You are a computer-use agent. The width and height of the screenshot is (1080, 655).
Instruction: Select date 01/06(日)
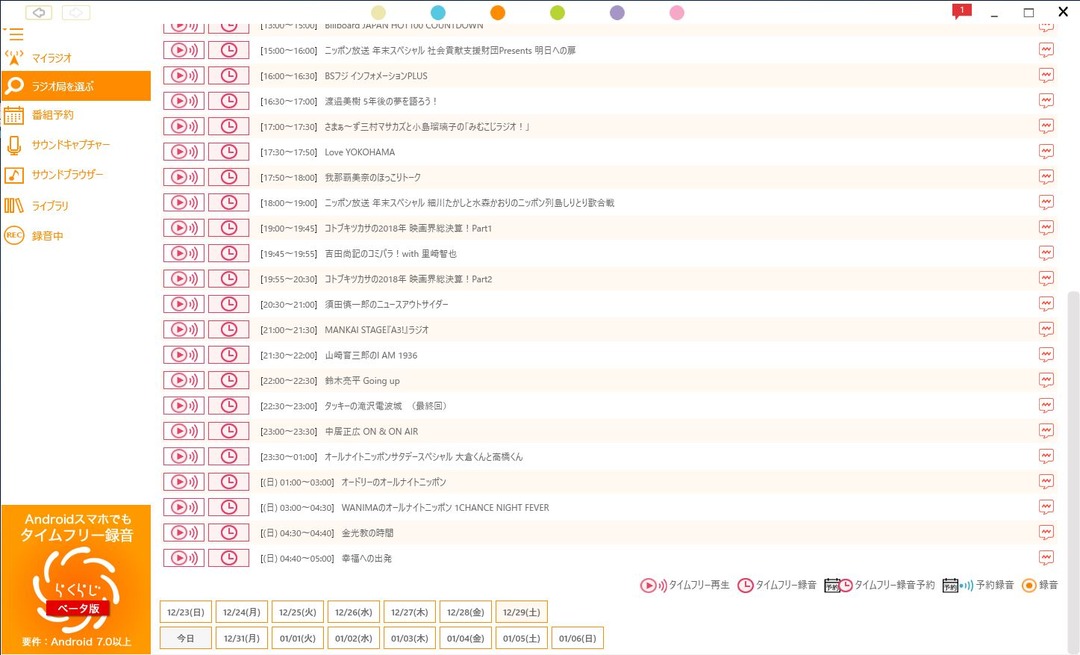[x=577, y=638]
